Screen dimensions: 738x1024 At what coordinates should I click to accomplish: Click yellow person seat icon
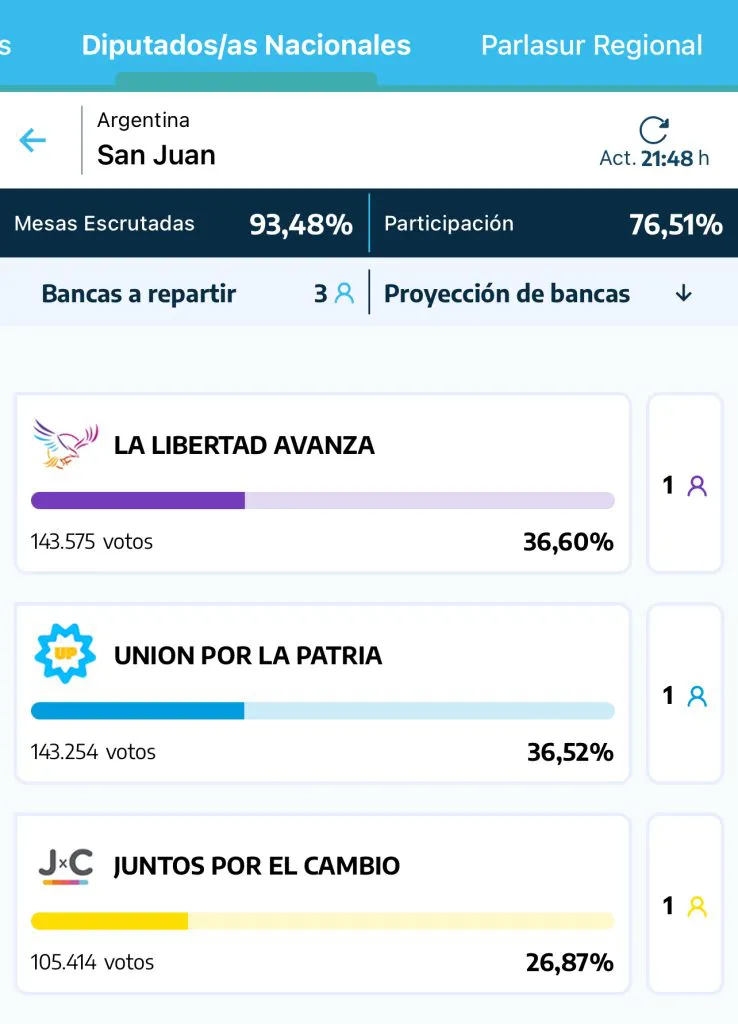pos(697,907)
